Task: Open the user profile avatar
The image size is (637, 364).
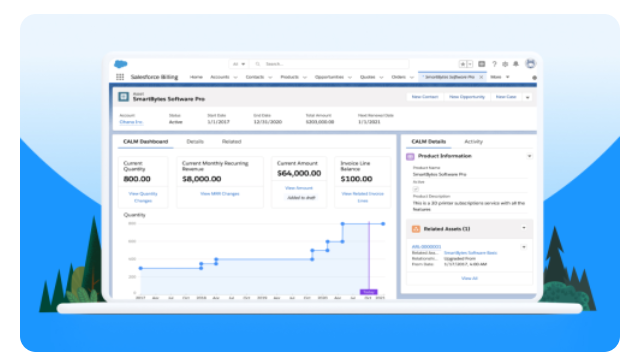Action: [530, 63]
